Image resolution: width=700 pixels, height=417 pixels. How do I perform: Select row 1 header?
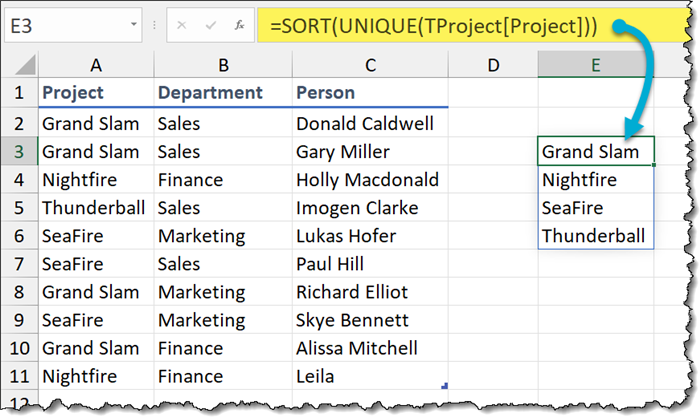click(20, 93)
